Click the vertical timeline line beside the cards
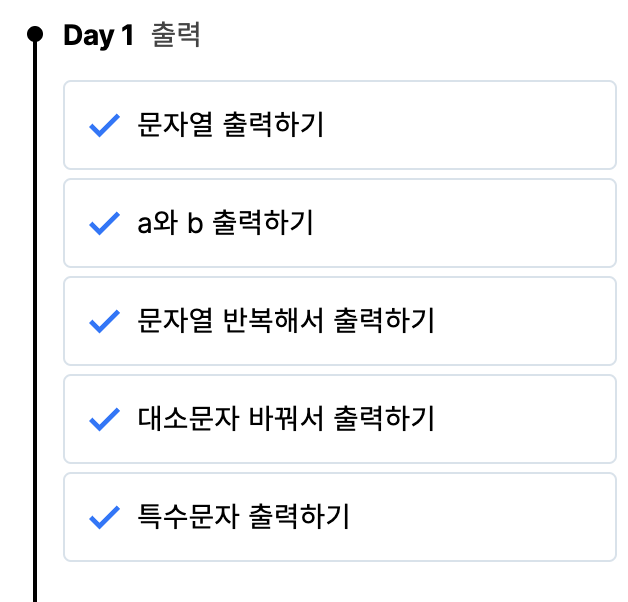 pyautogui.click(x=35, y=300)
